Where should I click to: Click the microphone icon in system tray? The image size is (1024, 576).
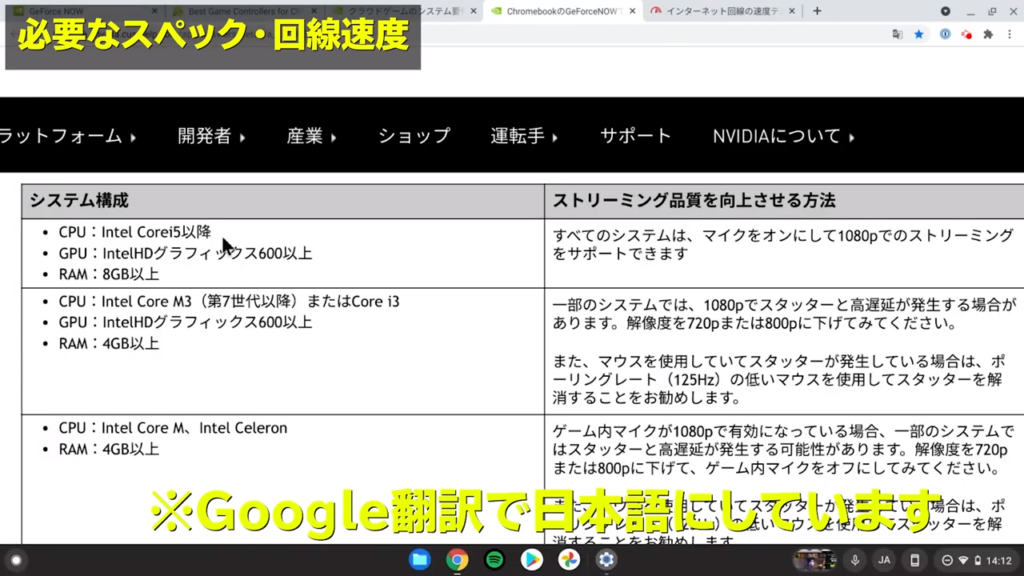click(856, 560)
